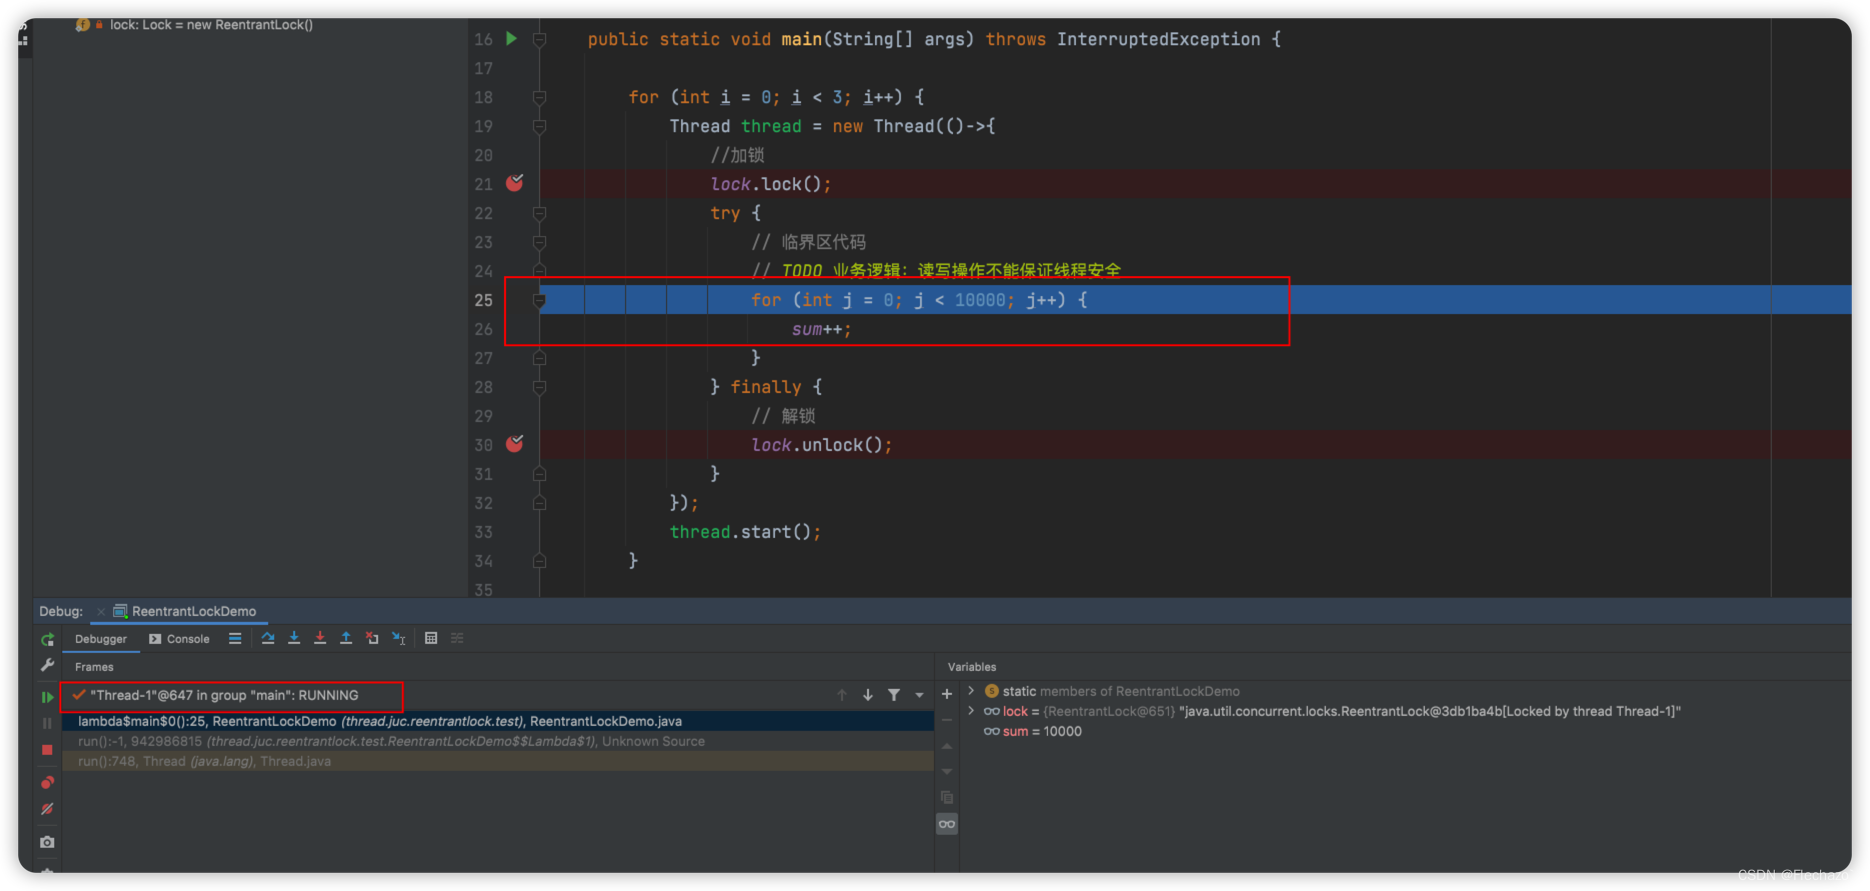
Task: Open View Breakpoints double red dot icon
Action: coord(47,782)
